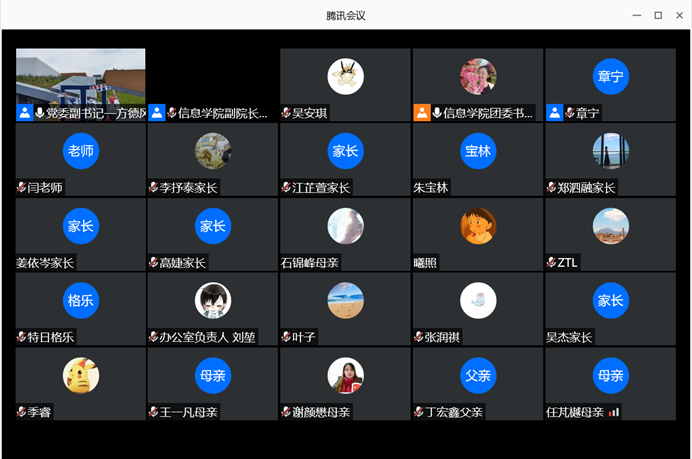The width and height of the screenshot is (692, 459).
Task: Click the beach avatar of 叶子
Action: (345, 300)
